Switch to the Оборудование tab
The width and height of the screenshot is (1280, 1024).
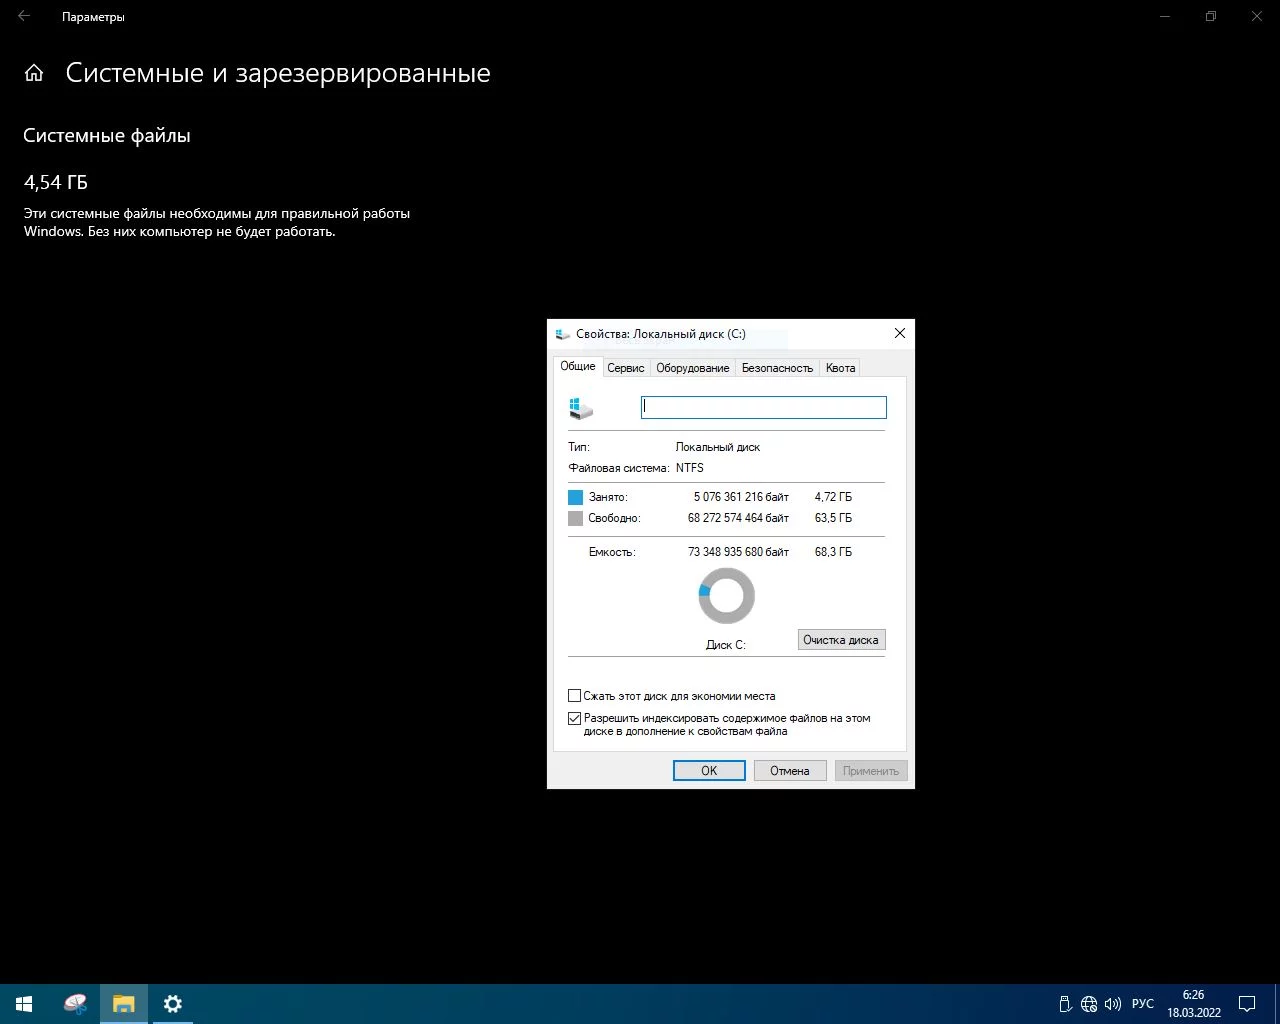pyautogui.click(x=693, y=368)
